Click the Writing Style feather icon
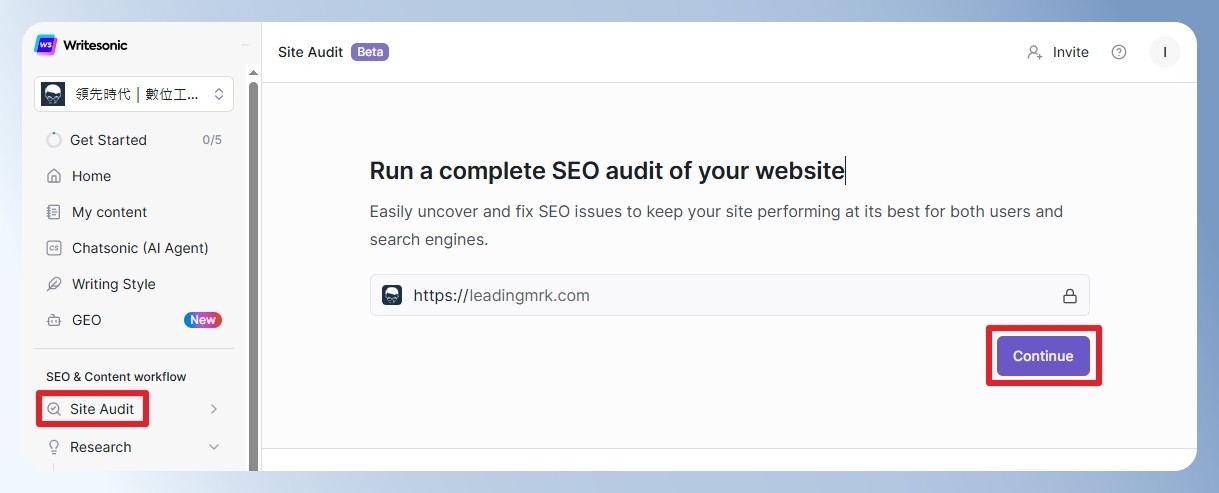Image resolution: width=1219 pixels, height=493 pixels. 54,284
